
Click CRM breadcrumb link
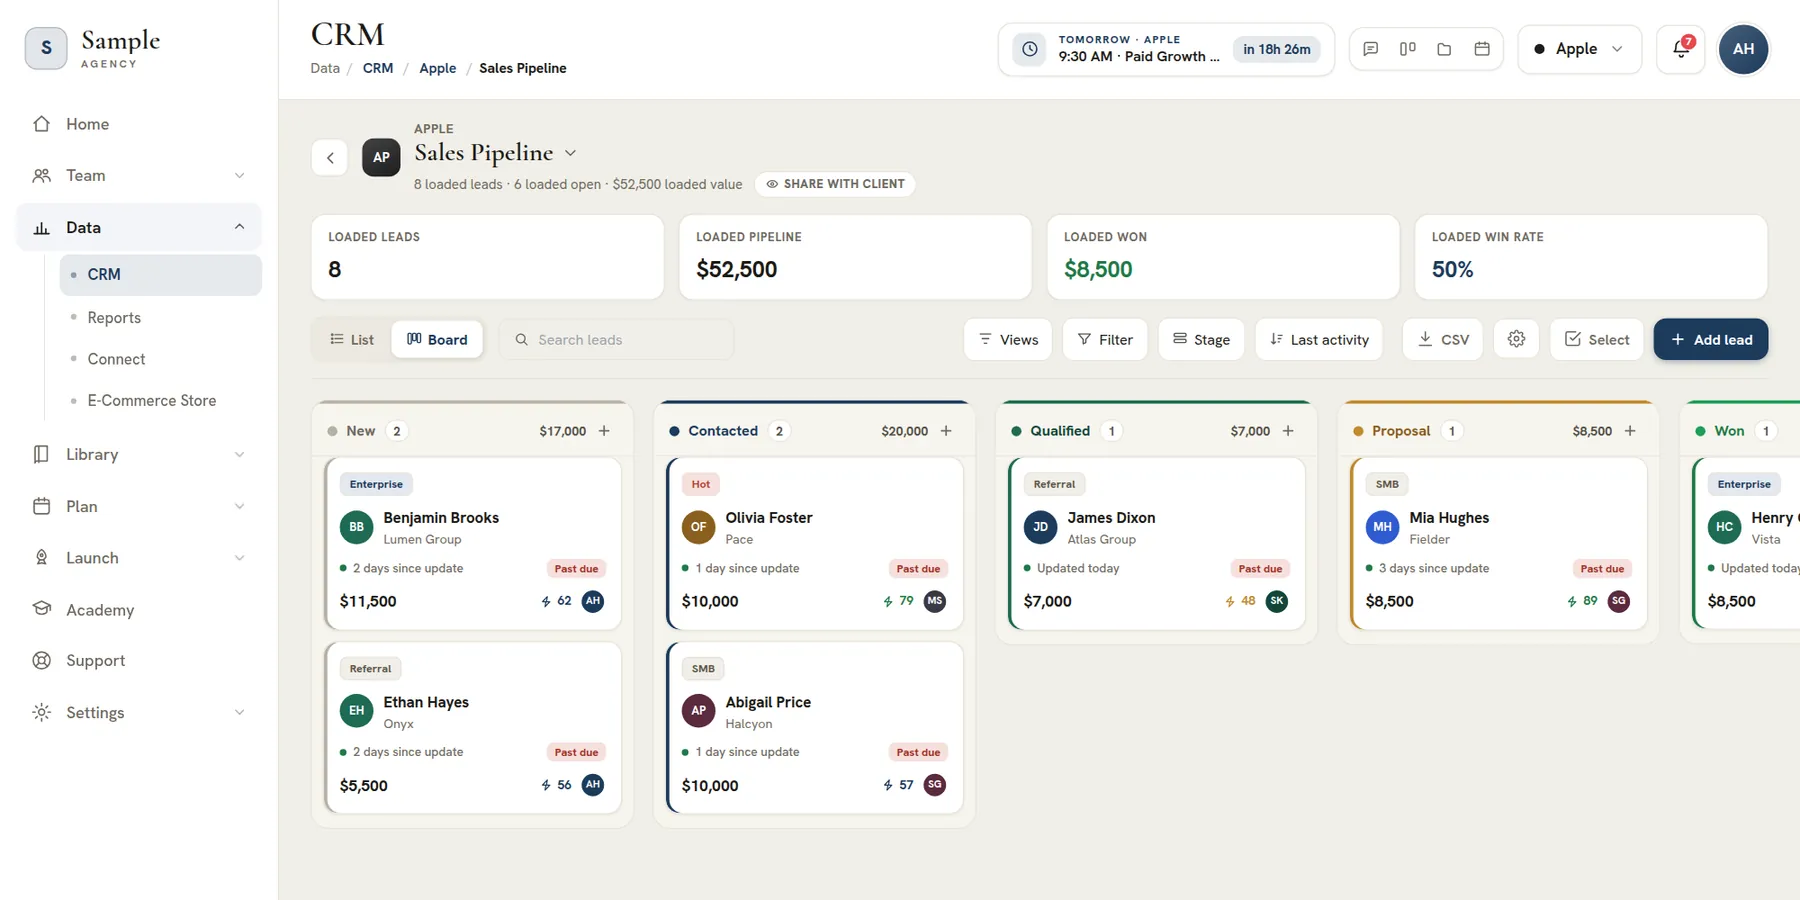(x=378, y=68)
